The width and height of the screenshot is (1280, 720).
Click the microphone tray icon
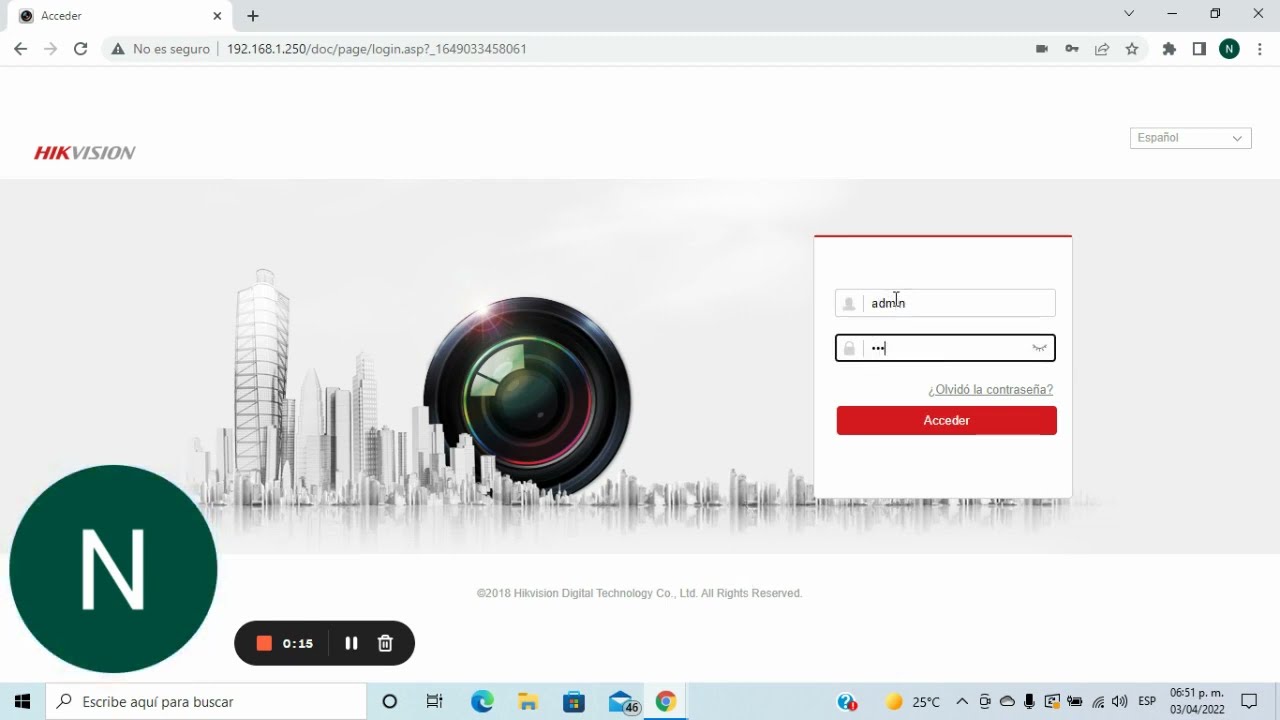click(x=1030, y=702)
